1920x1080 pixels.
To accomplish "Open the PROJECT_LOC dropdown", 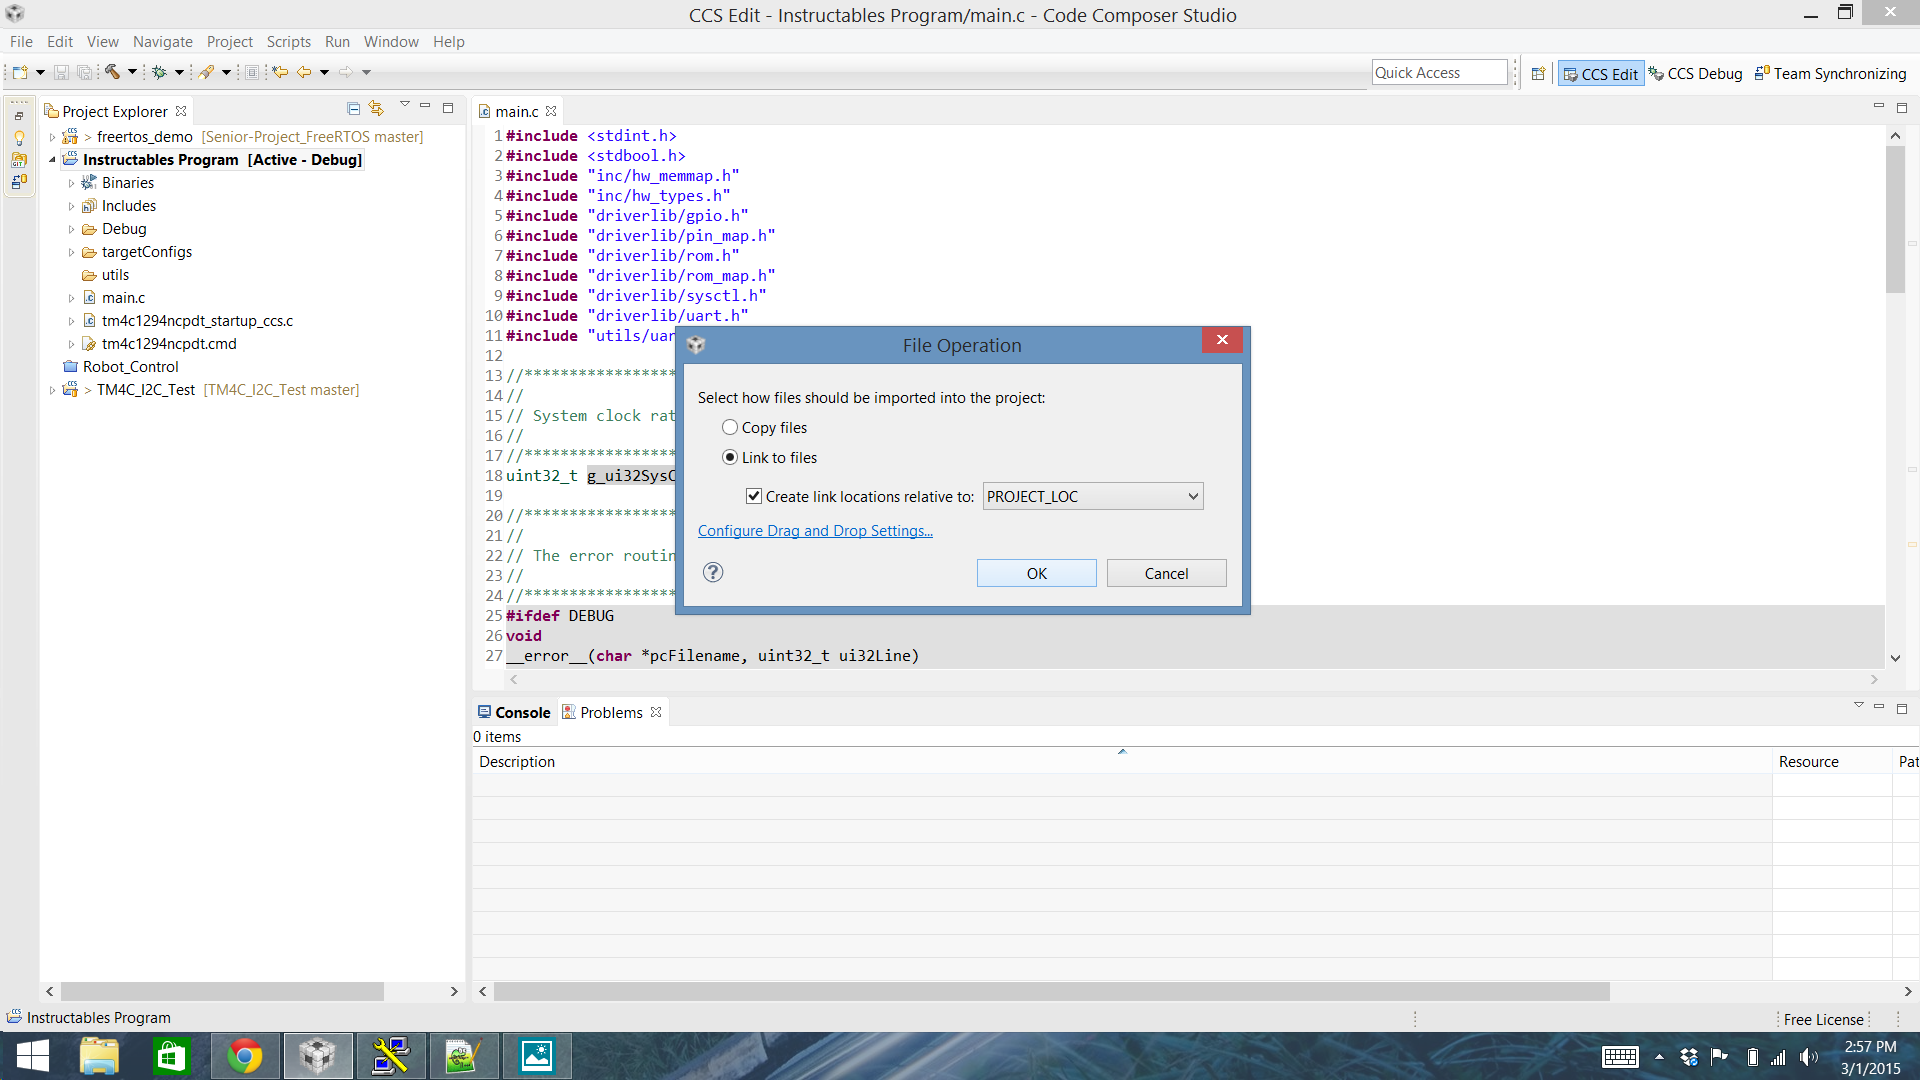I will click(1191, 496).
